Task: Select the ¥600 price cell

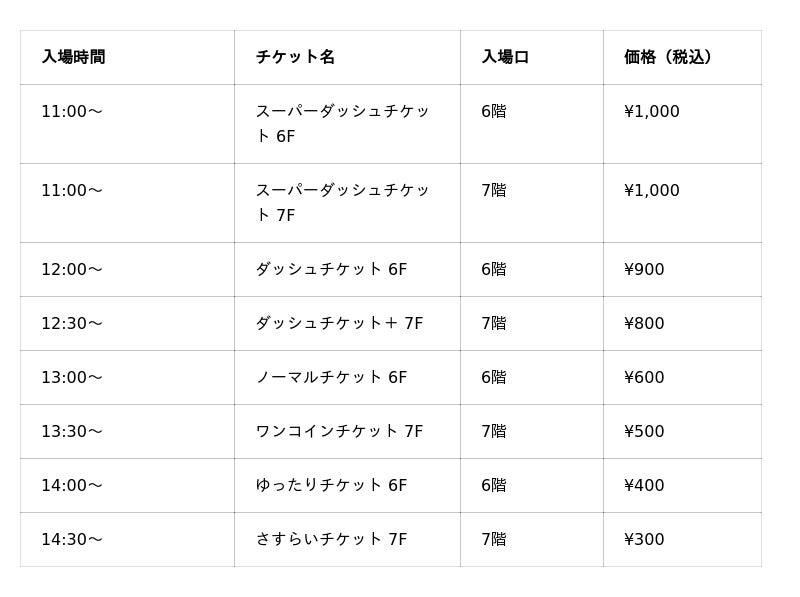Action: pos(644,377)
